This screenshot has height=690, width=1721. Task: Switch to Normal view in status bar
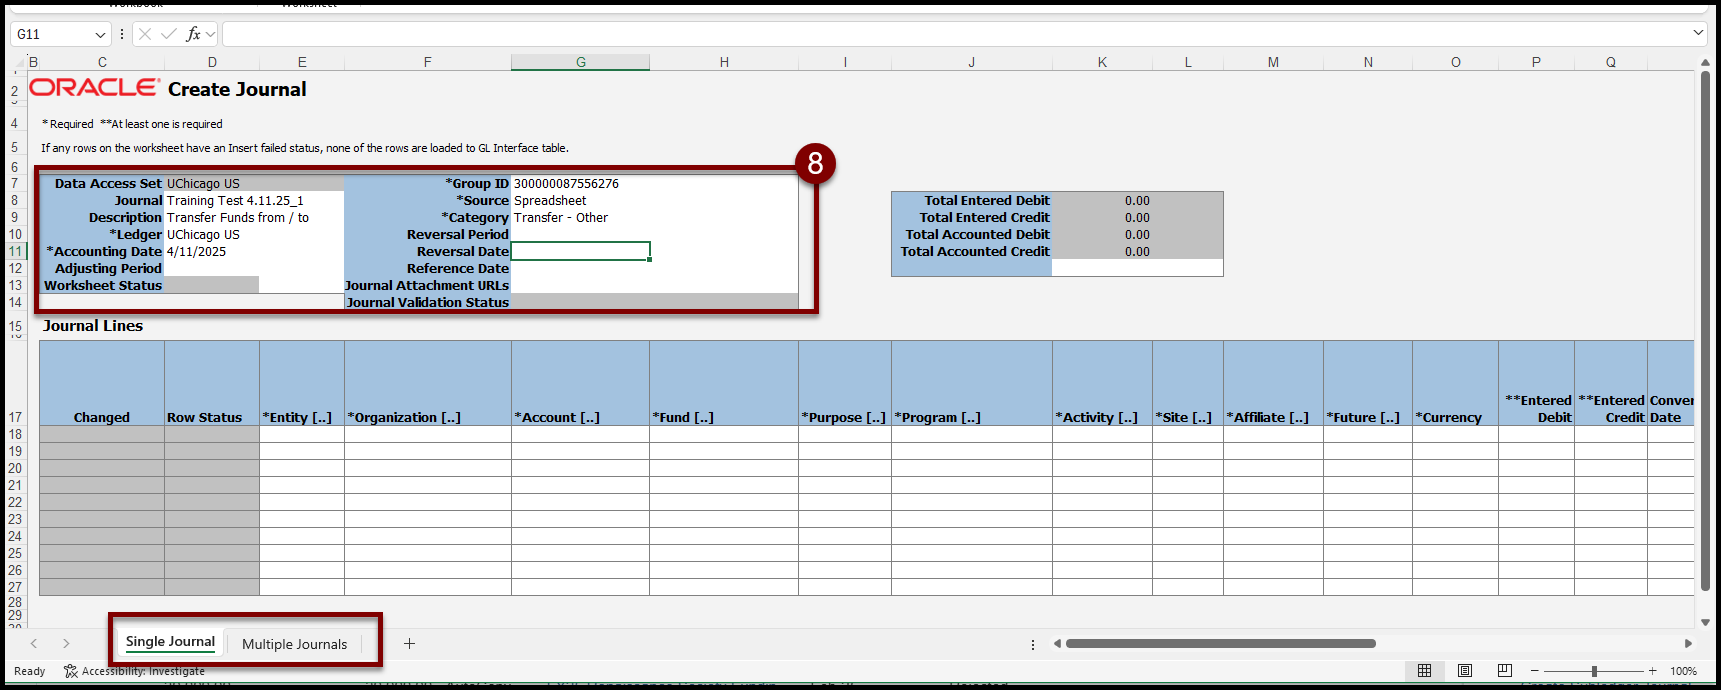(x=1425, y=671)
